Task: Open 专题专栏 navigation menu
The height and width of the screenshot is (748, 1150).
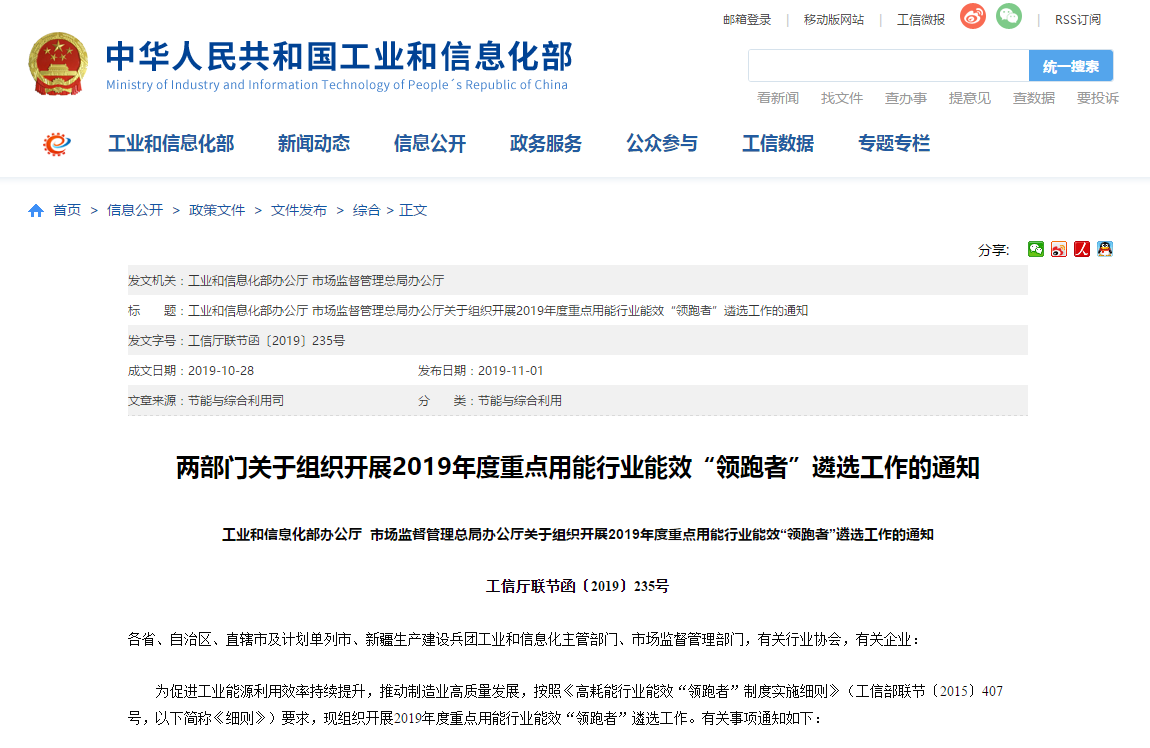Action: point(894,144)
